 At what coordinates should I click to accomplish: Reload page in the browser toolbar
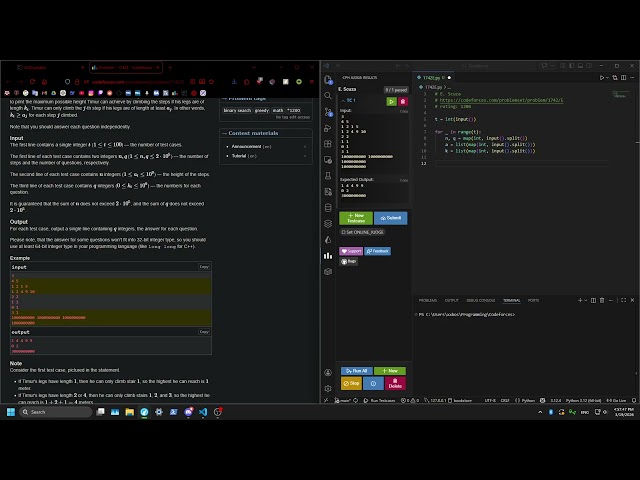click(33, 82)
